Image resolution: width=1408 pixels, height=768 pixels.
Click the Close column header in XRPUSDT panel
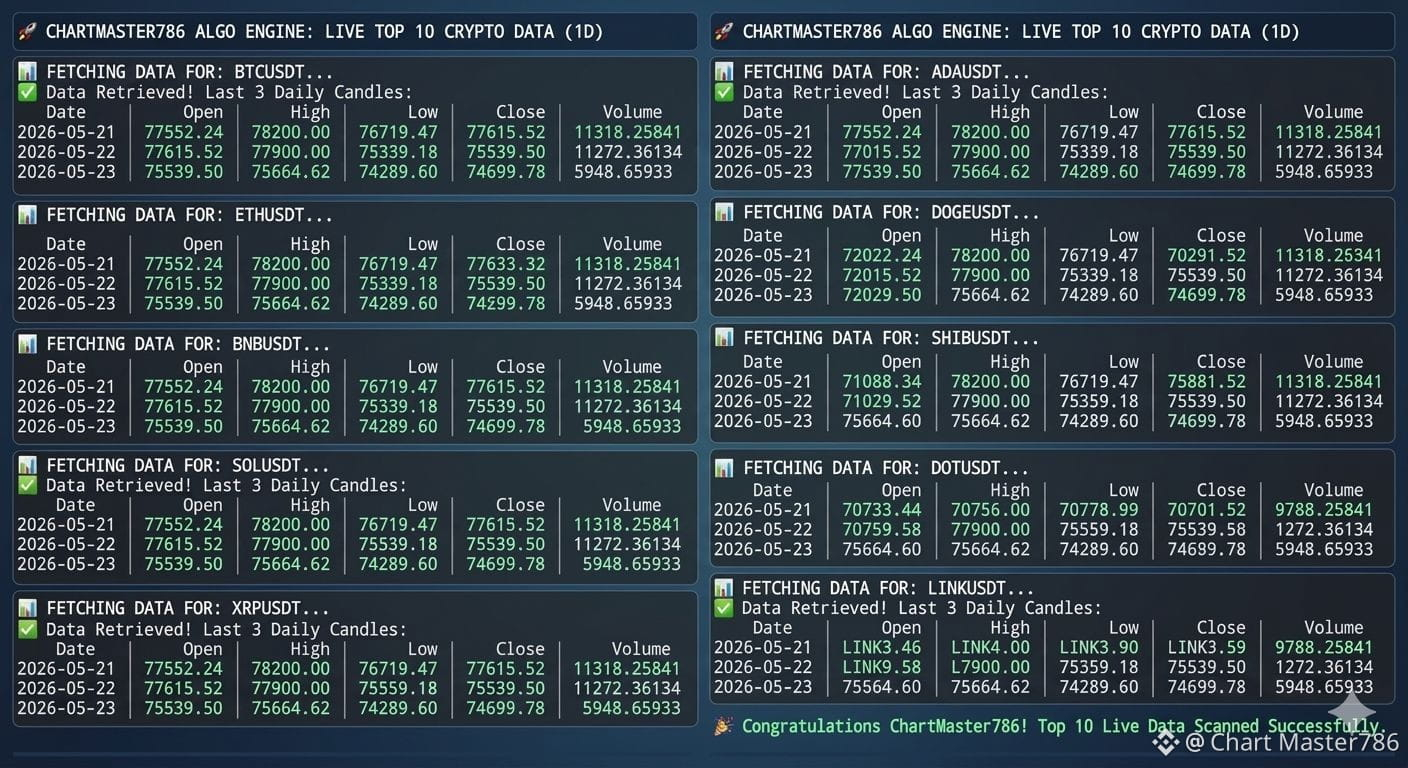point(521,649)
